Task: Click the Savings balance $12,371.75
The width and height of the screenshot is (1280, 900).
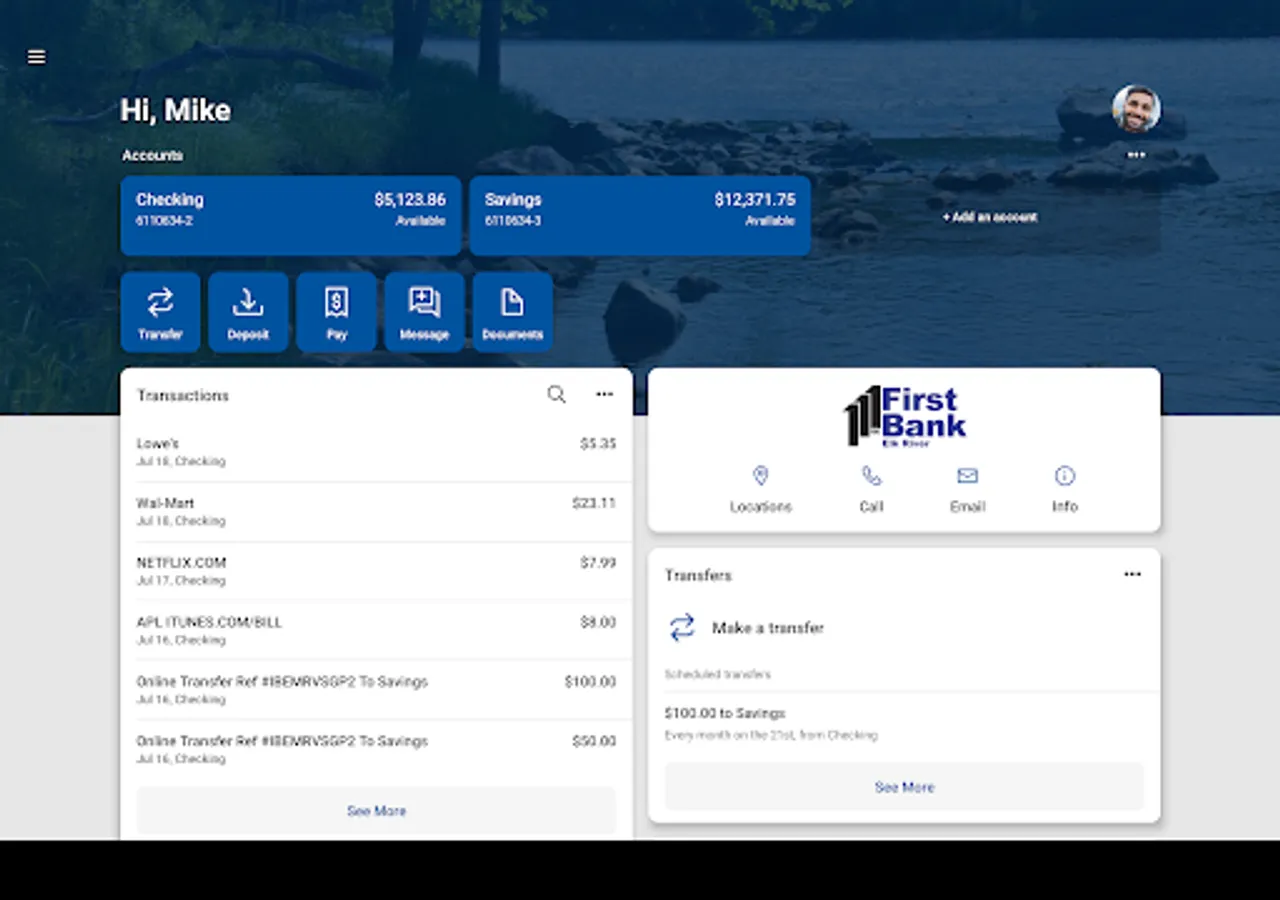Action: pyautogui.click(x=755, y=200)
